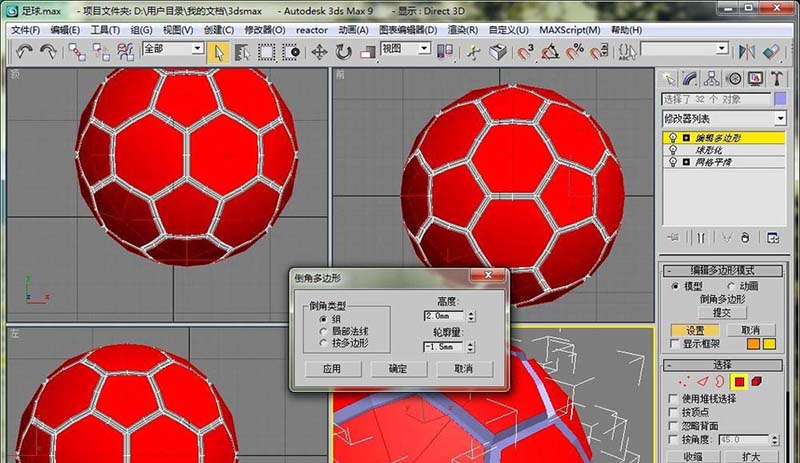This screenshot has height=463, width=800.
Task: Expand the 网格平滑 modifier stack entry
Action: pos(686,162)
